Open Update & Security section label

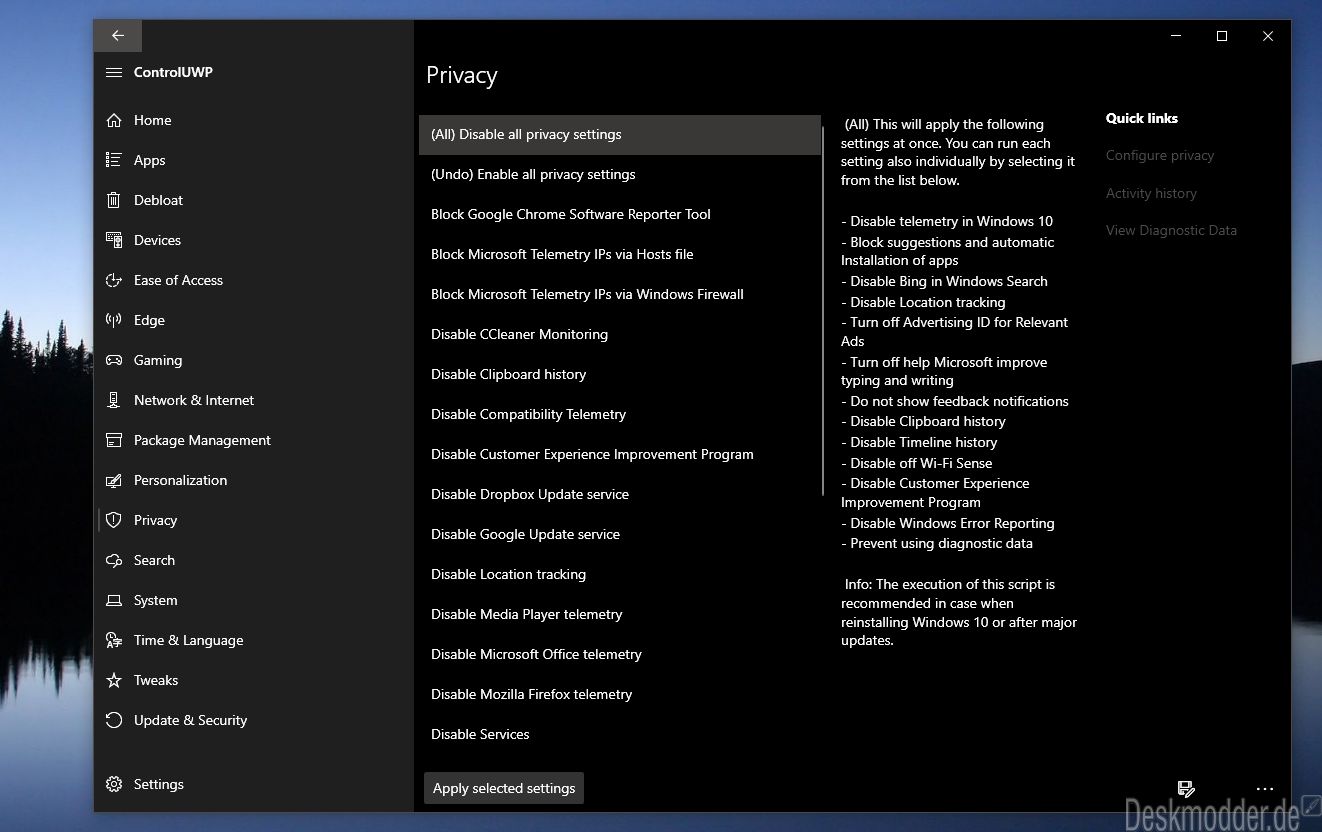pos(191,720)
